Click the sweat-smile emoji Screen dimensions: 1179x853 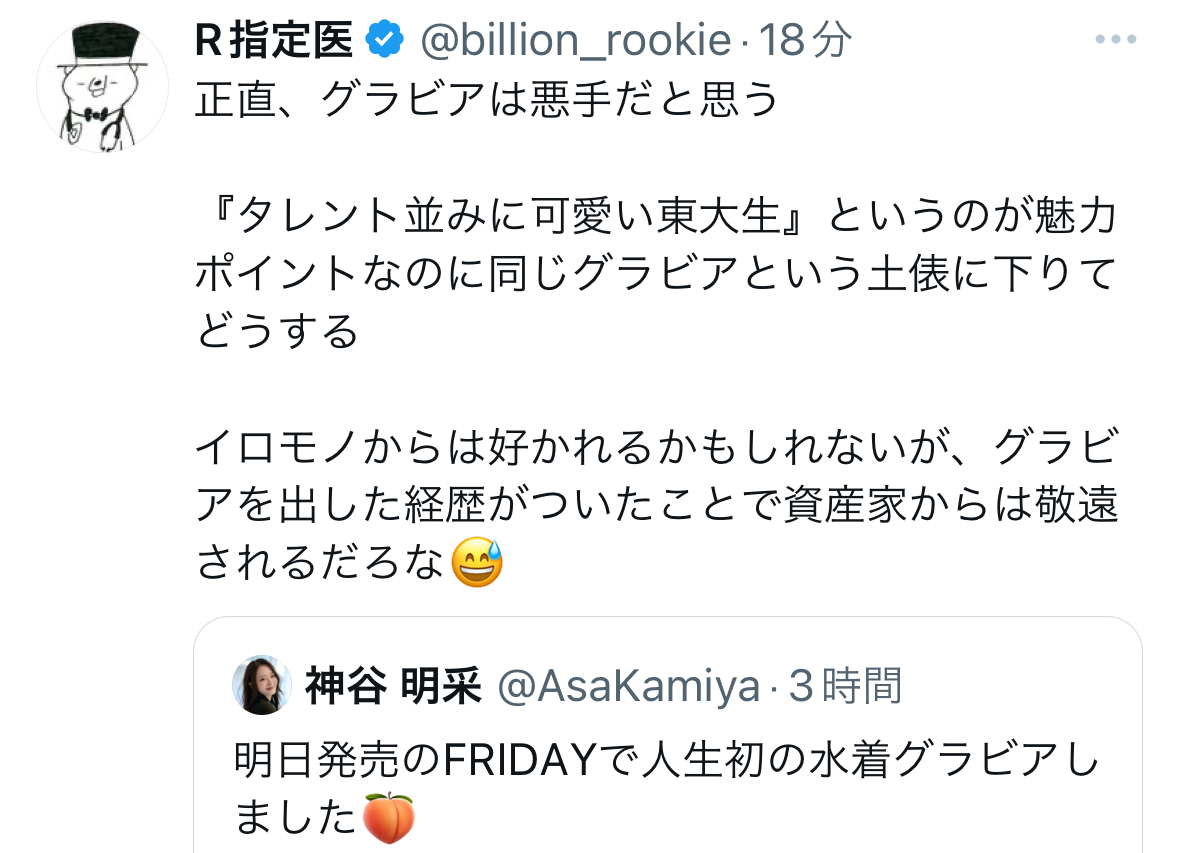pos(477,562)
